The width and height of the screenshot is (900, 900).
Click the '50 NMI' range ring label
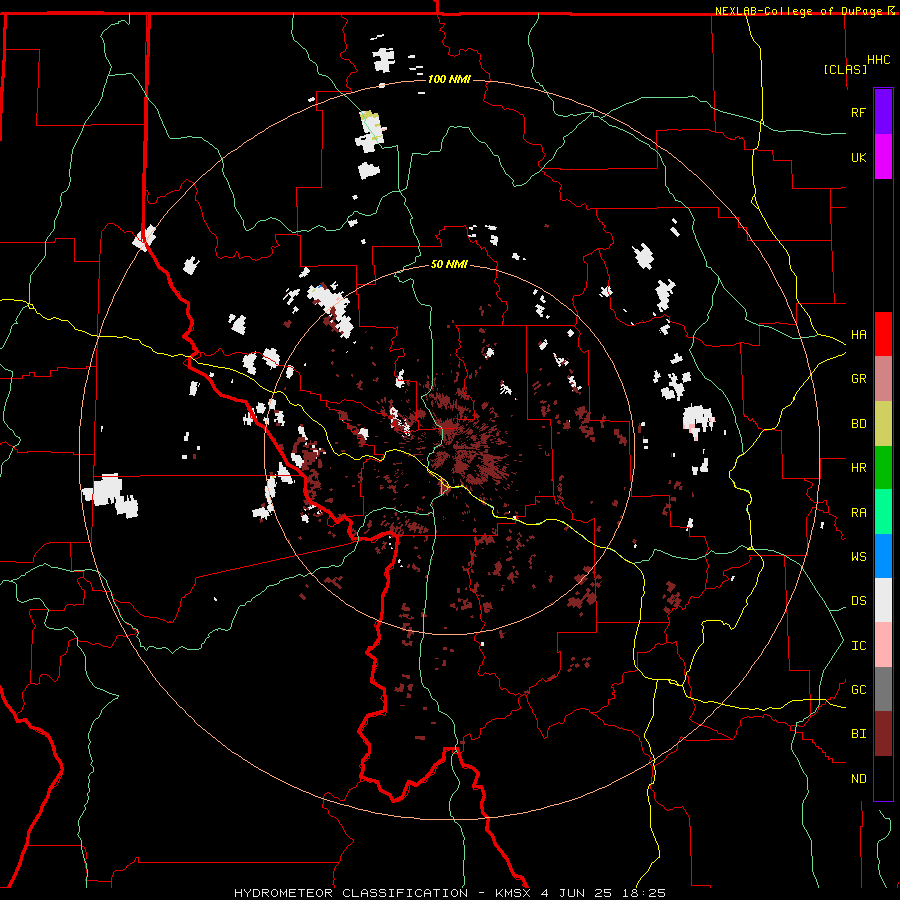449,264
